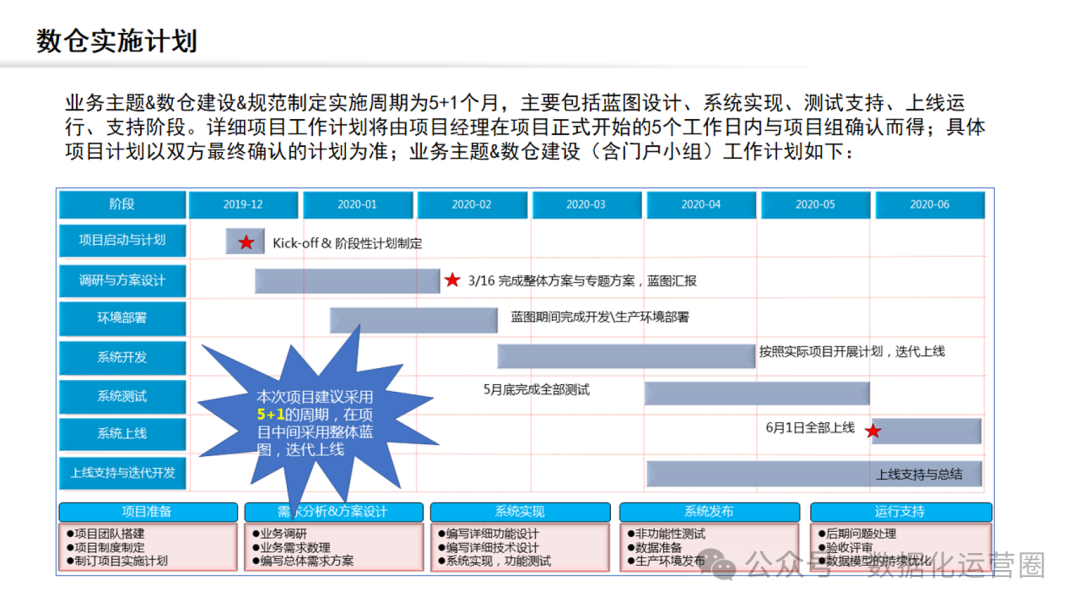The width and height of the screenshot is (1080, 608).
Task: Select the slide title 数仓实施计划
Action: pyautogui.click(x=116, y=41)
